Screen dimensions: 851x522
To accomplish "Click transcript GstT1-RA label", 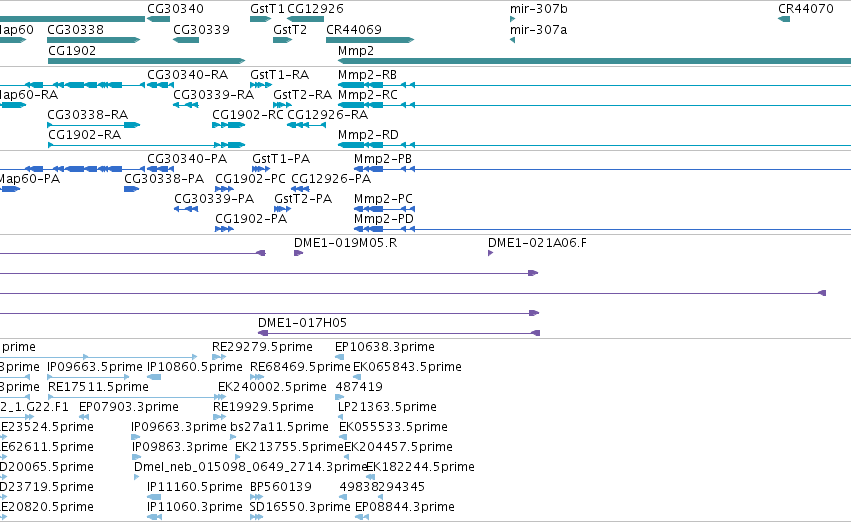I will pyautogui.click(x=280, y=74).
